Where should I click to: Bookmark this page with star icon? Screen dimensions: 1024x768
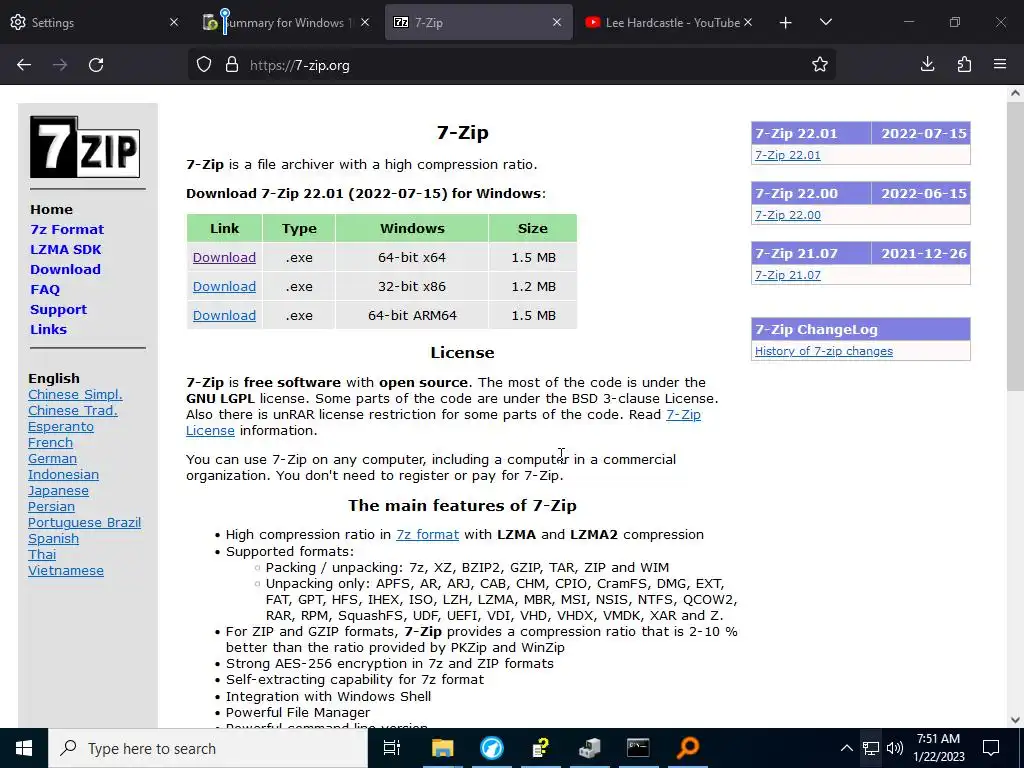pyautogui.click(x=820, y=64)
